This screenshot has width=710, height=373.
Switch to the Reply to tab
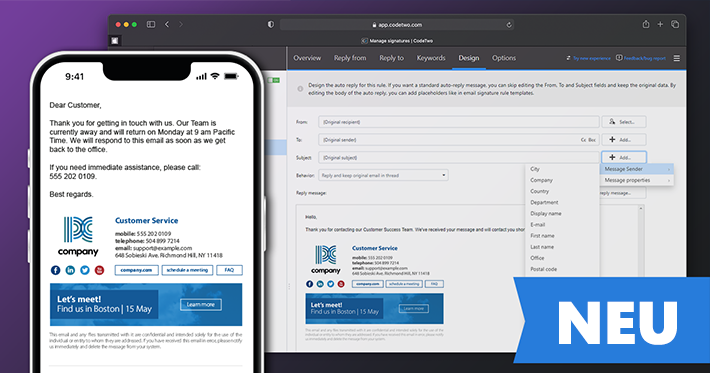(x=392, y=58)
